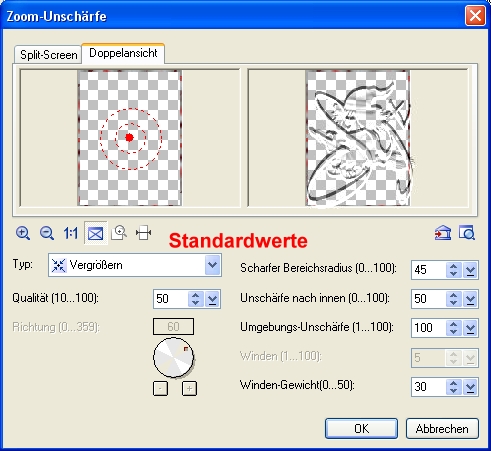Adjust the Umgebungs-Unschärfe spinner arrows
This screenshot has height=451, width=491.
453,328
